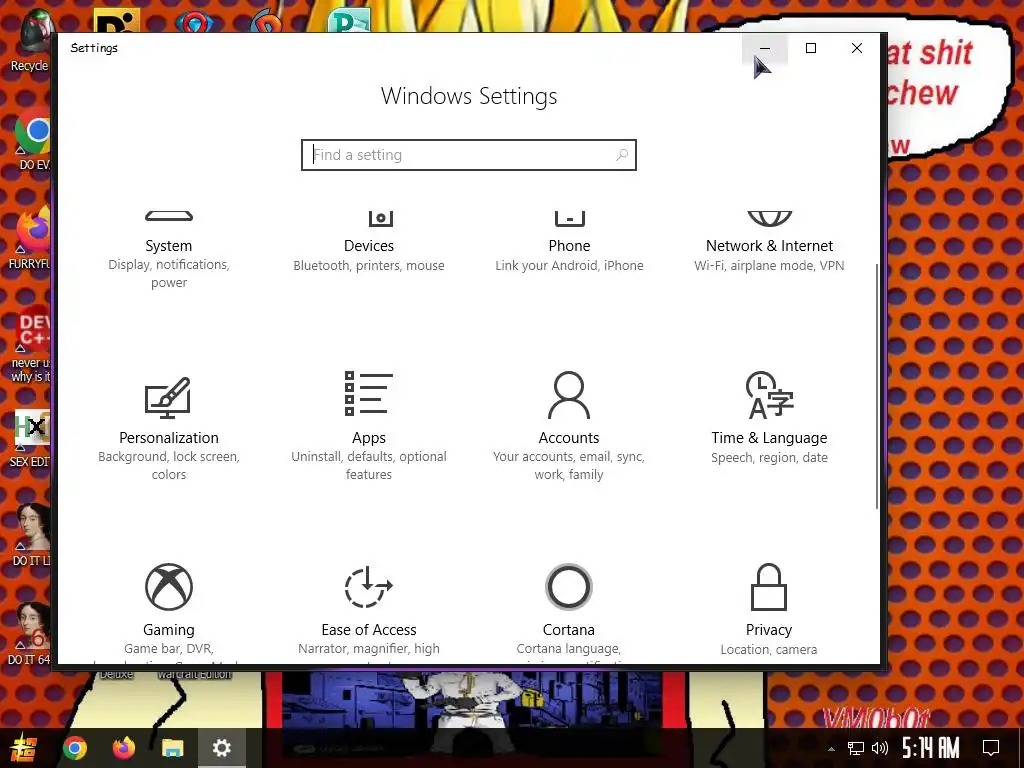This screenshot has width=1024, height=768.
Task: Click the Settings gear taskbar button
Action: [x=221, y=748]
